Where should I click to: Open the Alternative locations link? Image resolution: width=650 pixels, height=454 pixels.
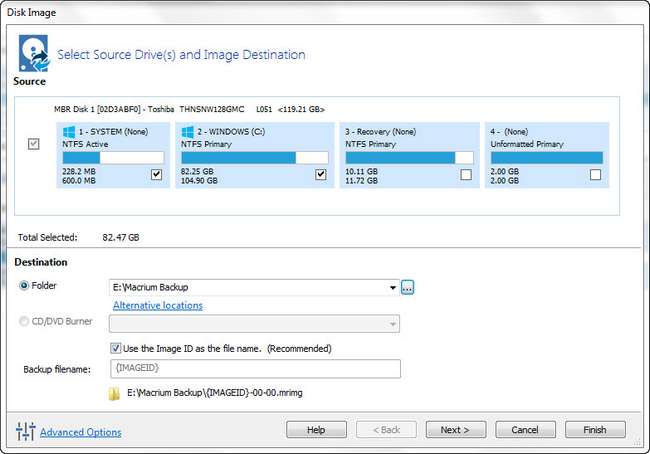coord(157,305)
